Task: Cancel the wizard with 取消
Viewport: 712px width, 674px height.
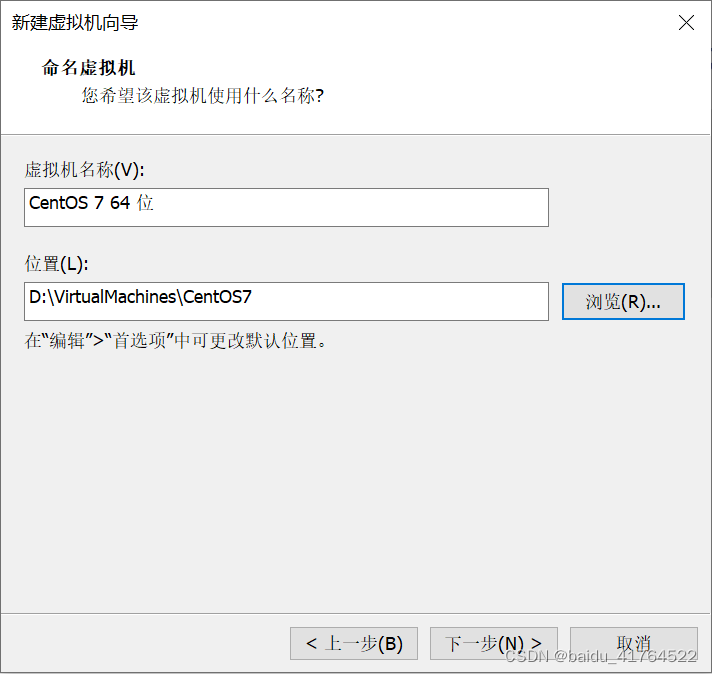Action: click(x=634, y=644)
